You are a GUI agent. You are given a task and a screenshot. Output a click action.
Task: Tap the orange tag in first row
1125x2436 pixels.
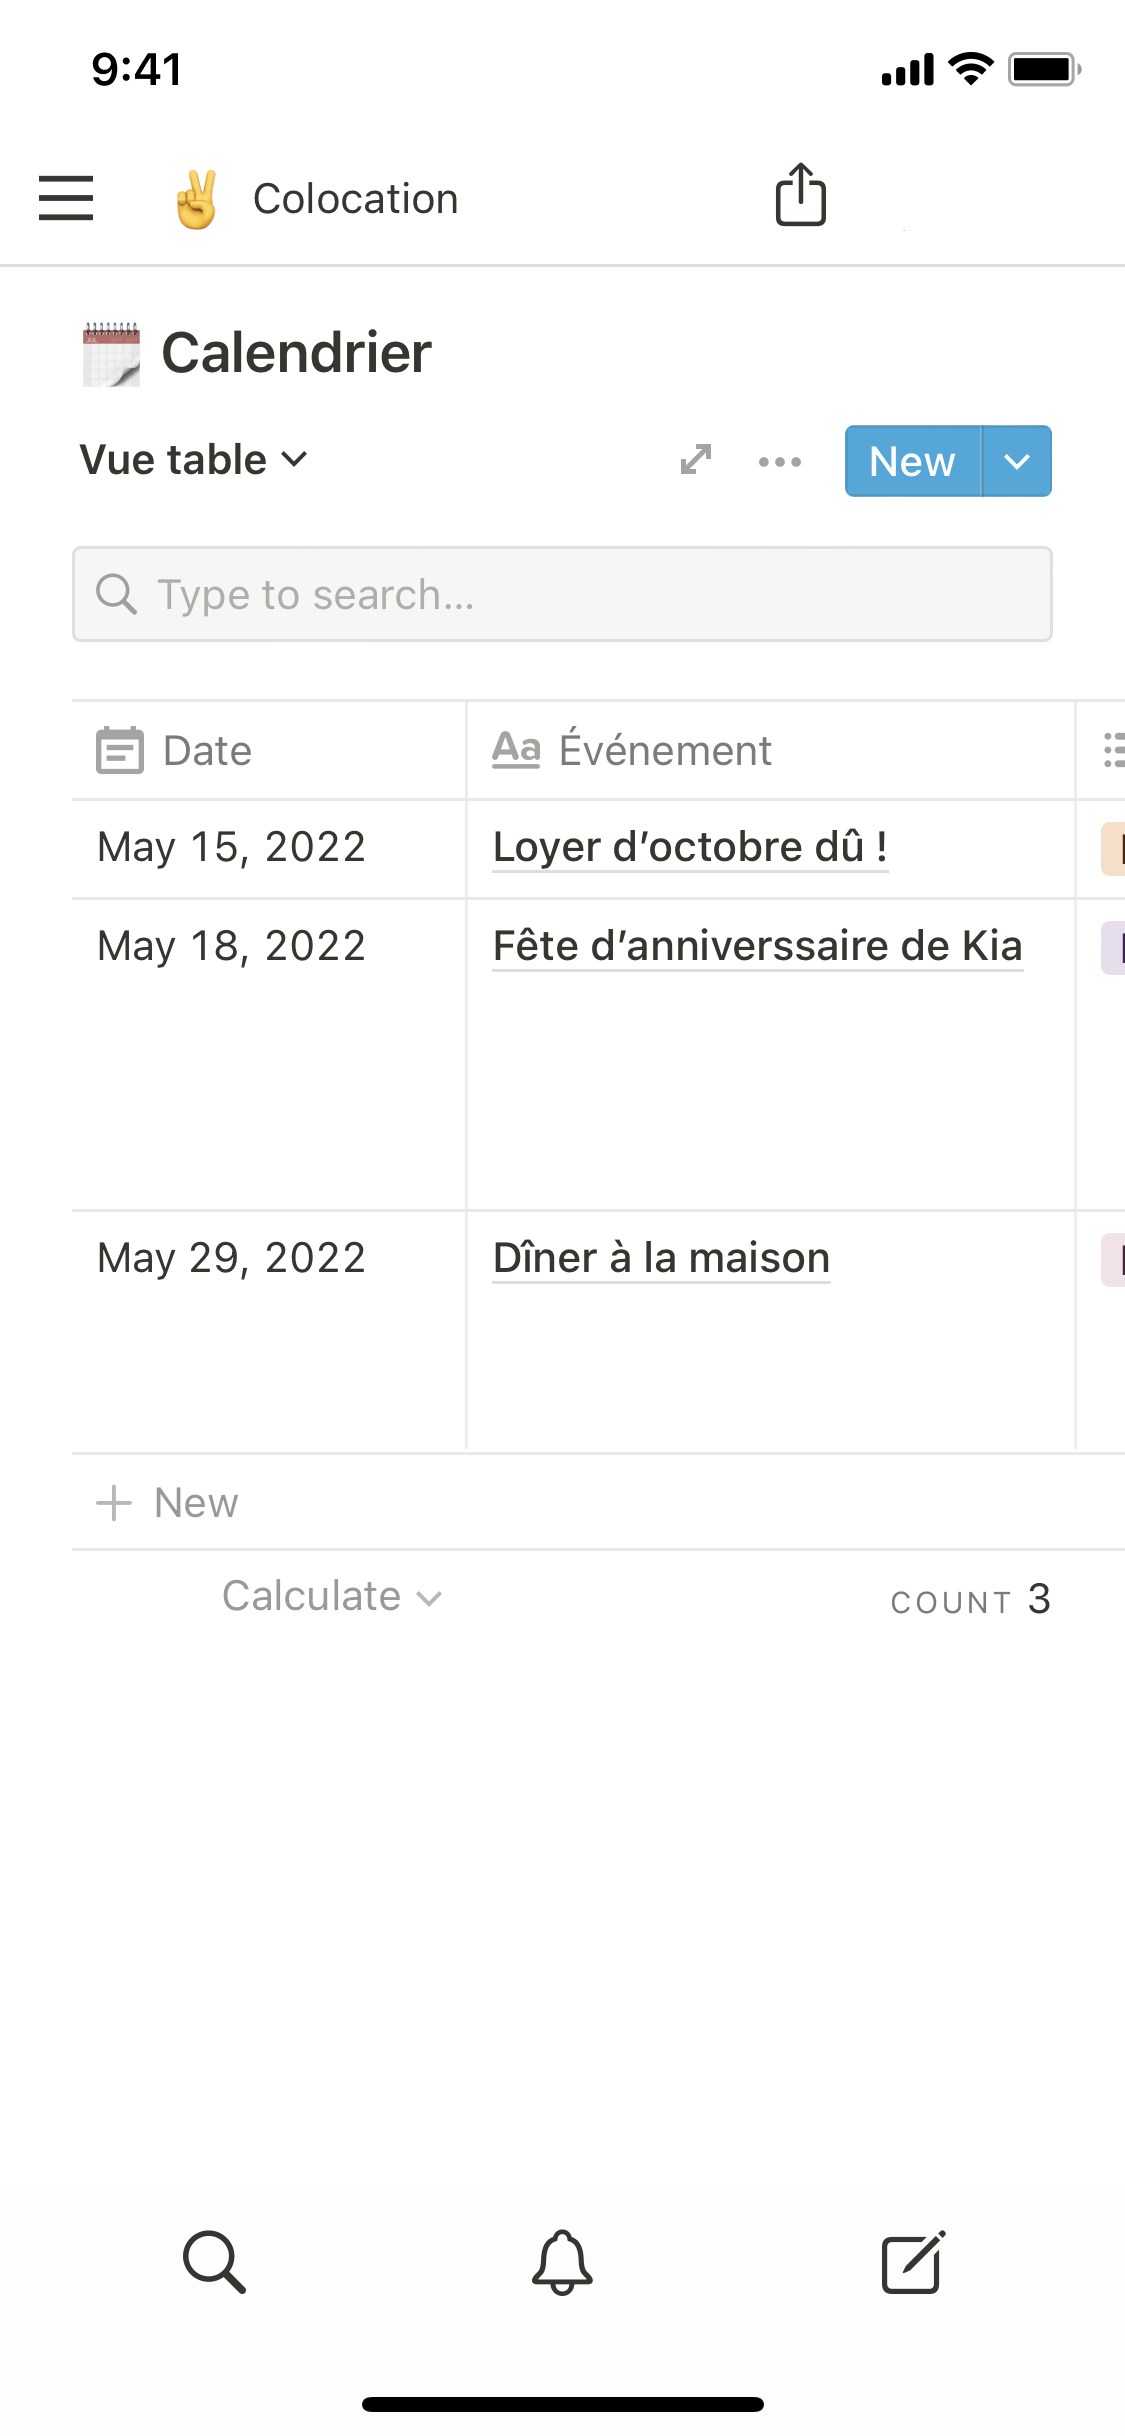pyautogui.click(x=1113, y=849)
